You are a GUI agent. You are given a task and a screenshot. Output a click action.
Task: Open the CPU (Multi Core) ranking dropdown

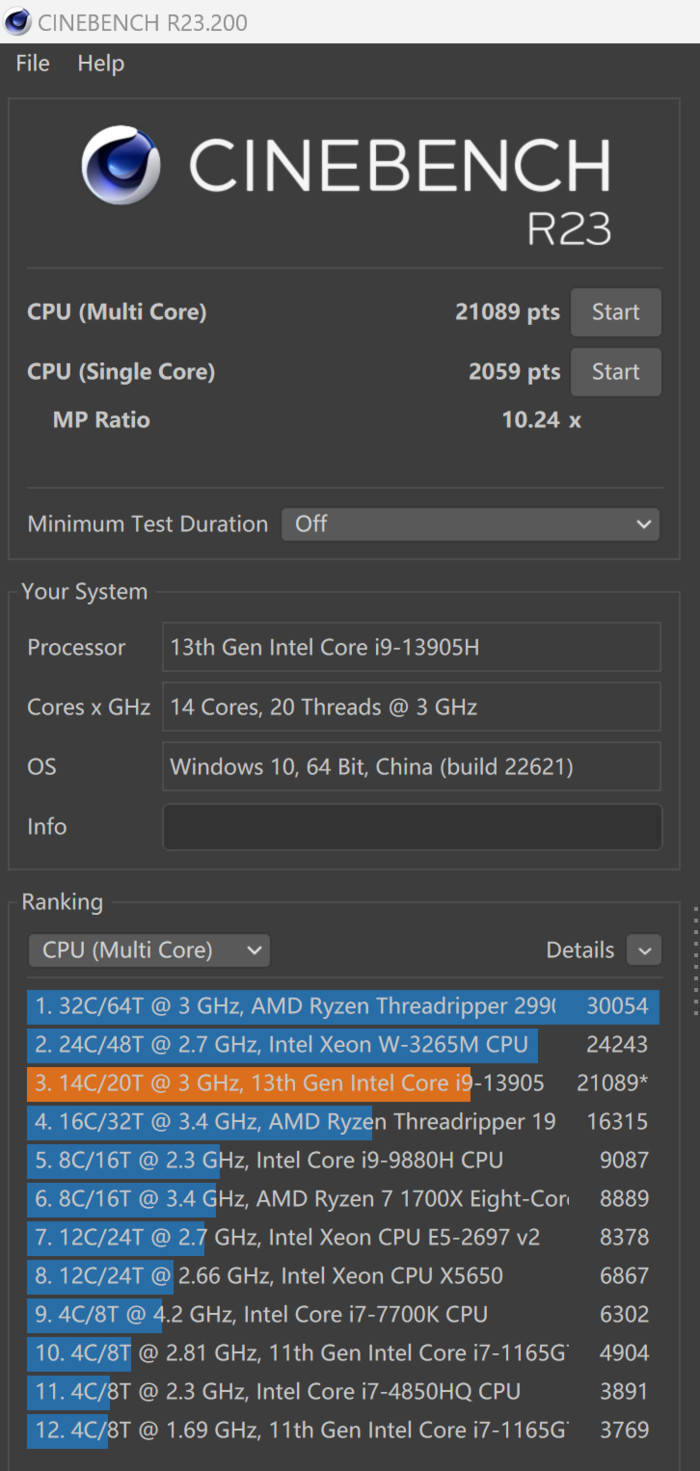pyautogui.click(x=149, y=950)
